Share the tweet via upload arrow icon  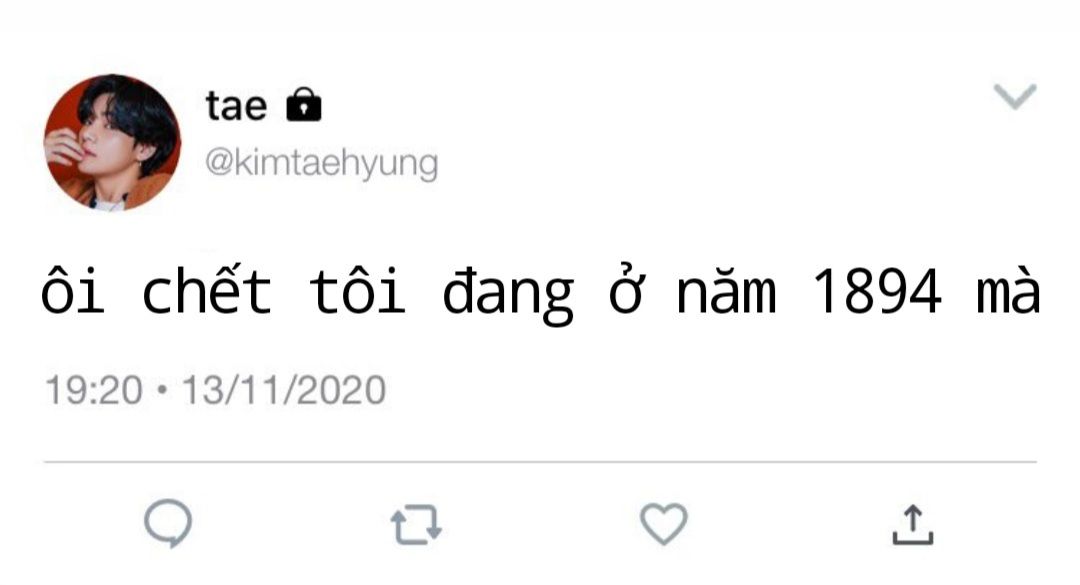912,525
